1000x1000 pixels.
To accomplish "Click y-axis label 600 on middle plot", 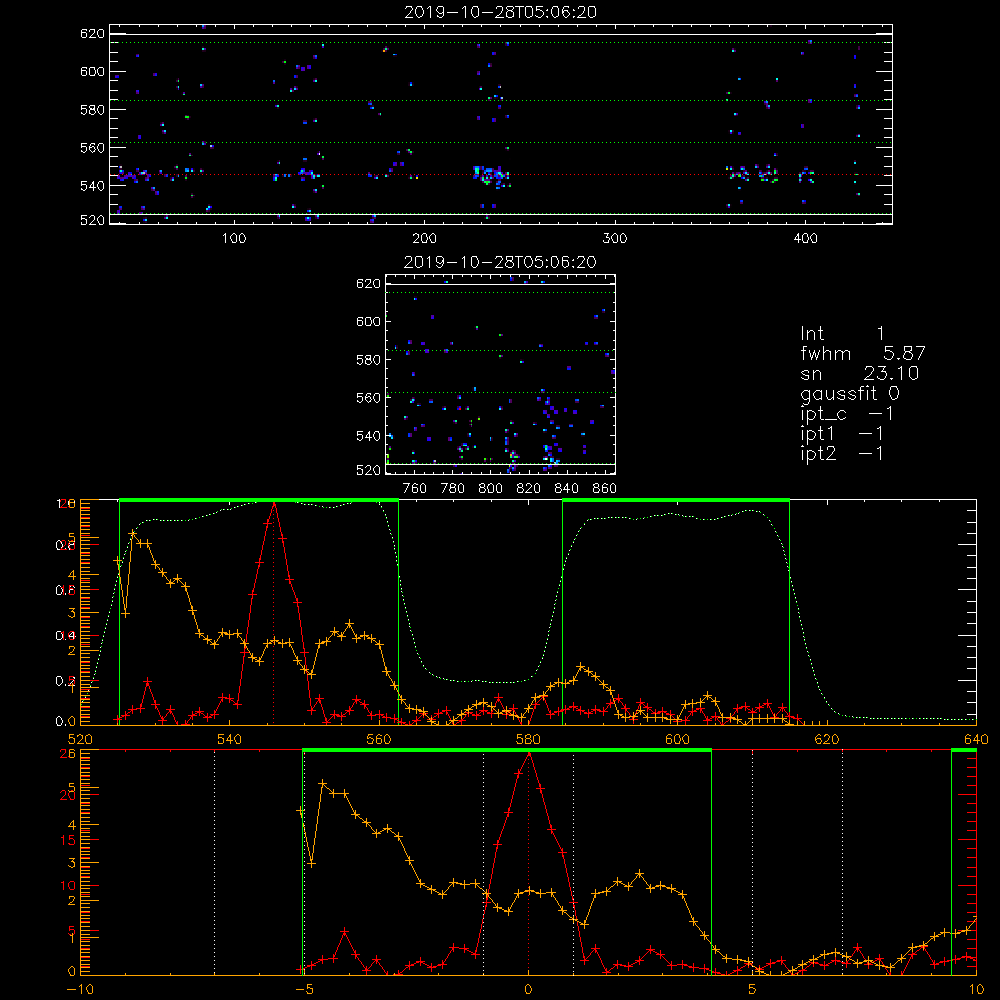I will 368,321.
